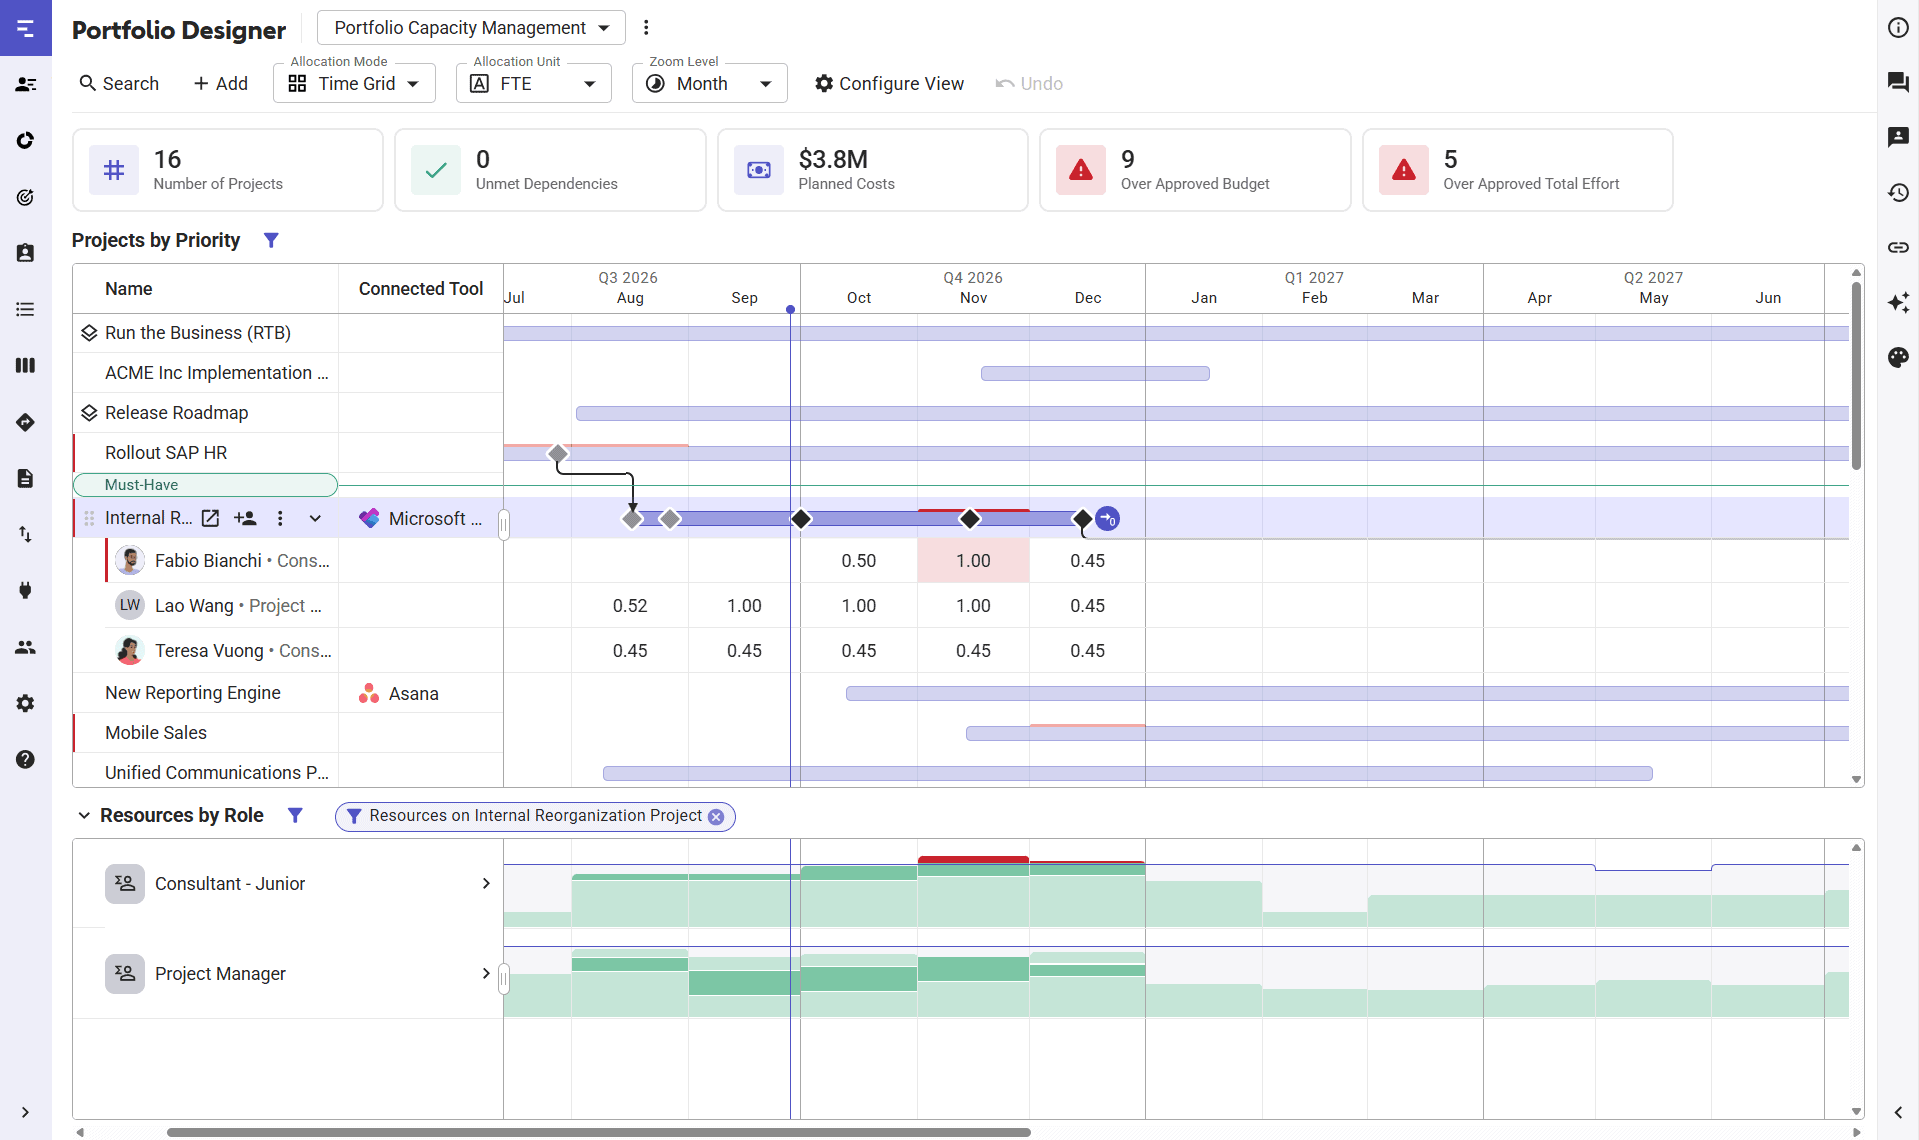Expand the Consultant - Junior role row
Image resolution: width=1919 pixels, height=1140 pixels.
pos(486,883)
